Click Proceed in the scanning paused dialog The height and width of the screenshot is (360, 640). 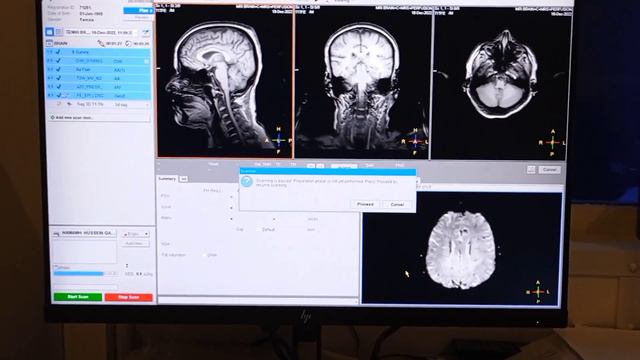(365, 204)
